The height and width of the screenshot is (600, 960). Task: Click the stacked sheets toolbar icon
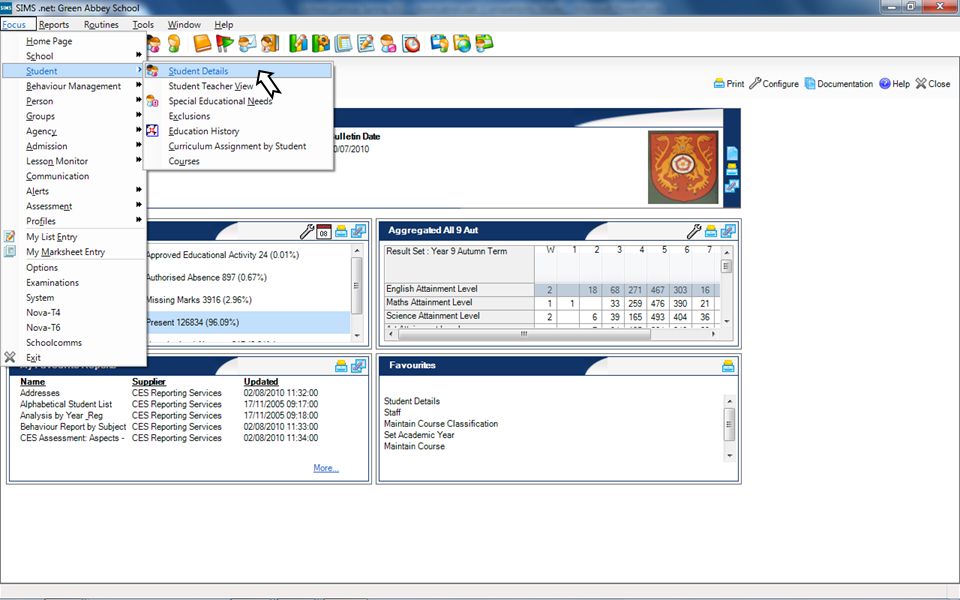(343, 43)
